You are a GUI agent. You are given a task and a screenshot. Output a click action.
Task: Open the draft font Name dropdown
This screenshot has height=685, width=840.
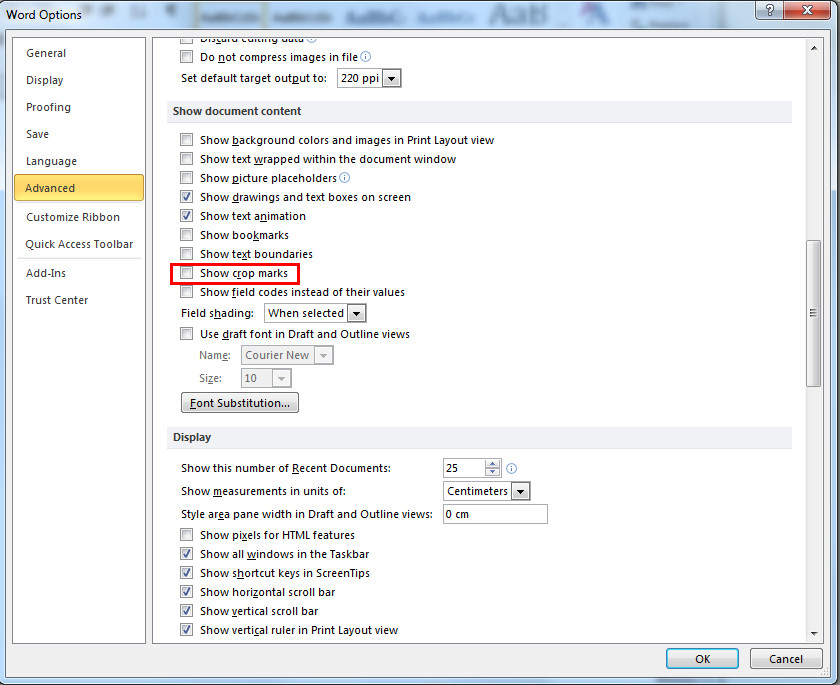click(324, 355)
